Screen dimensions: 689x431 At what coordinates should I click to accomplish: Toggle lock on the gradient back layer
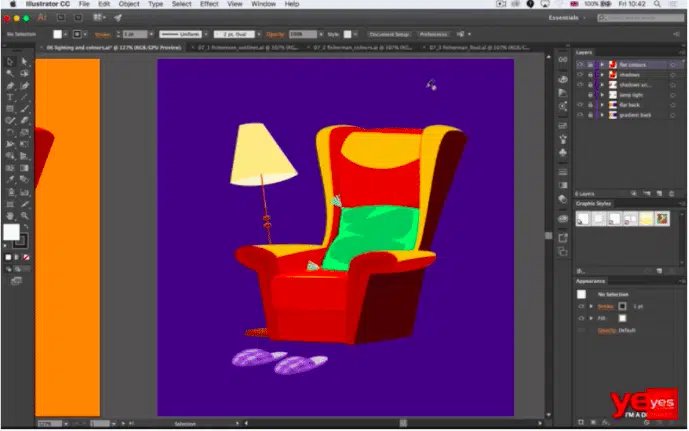pos(590,115)
